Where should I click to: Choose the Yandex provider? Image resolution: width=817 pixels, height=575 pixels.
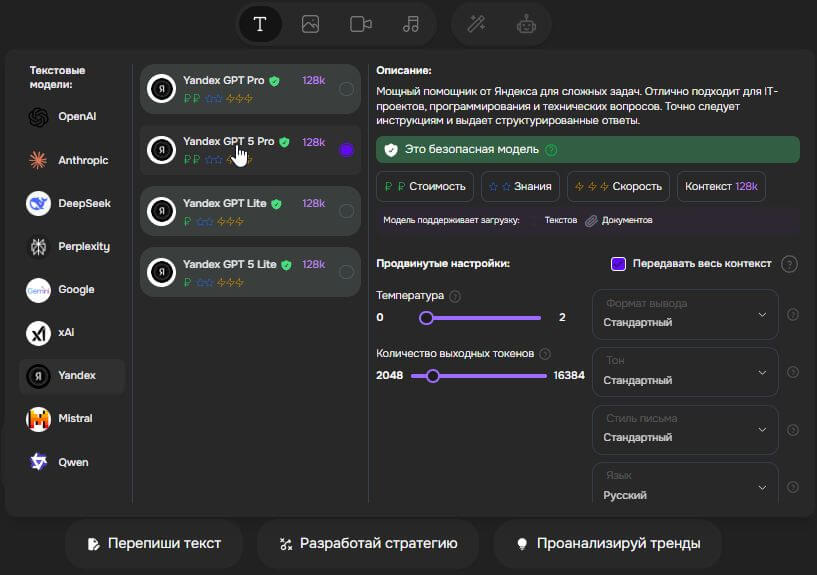[x=72, y=376]
